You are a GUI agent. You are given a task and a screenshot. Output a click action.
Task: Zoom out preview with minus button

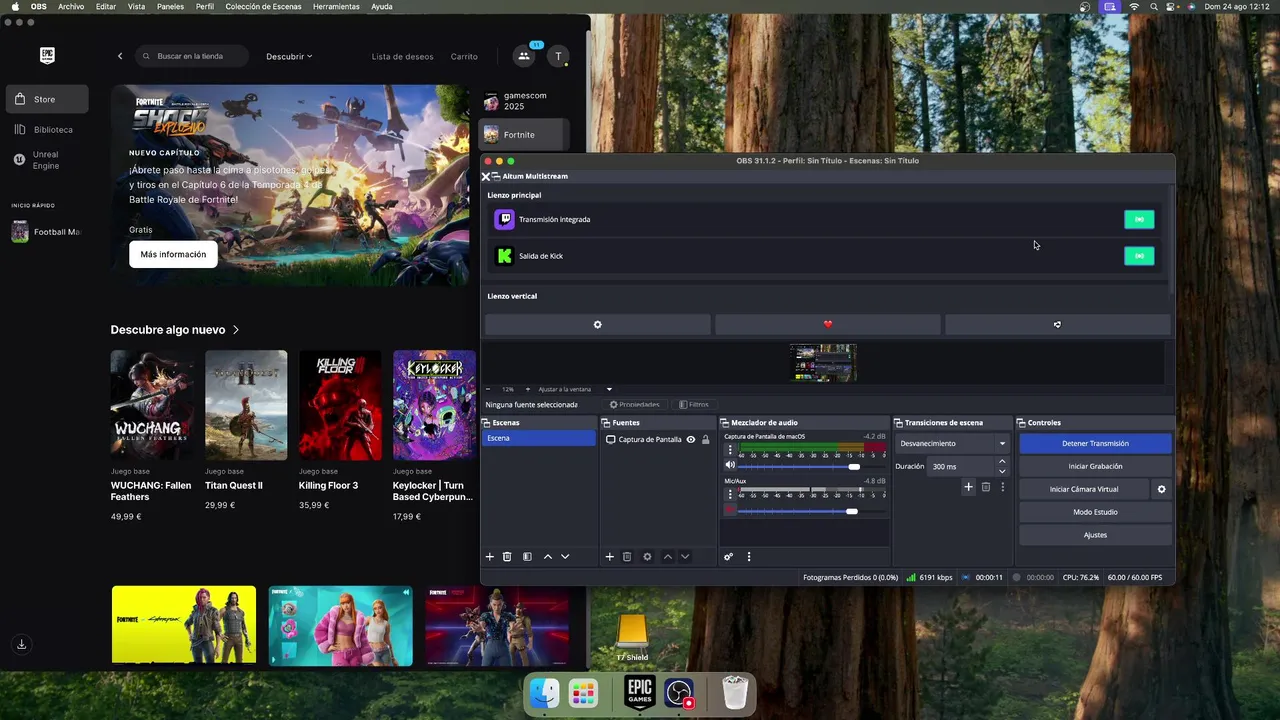[488, 389]
